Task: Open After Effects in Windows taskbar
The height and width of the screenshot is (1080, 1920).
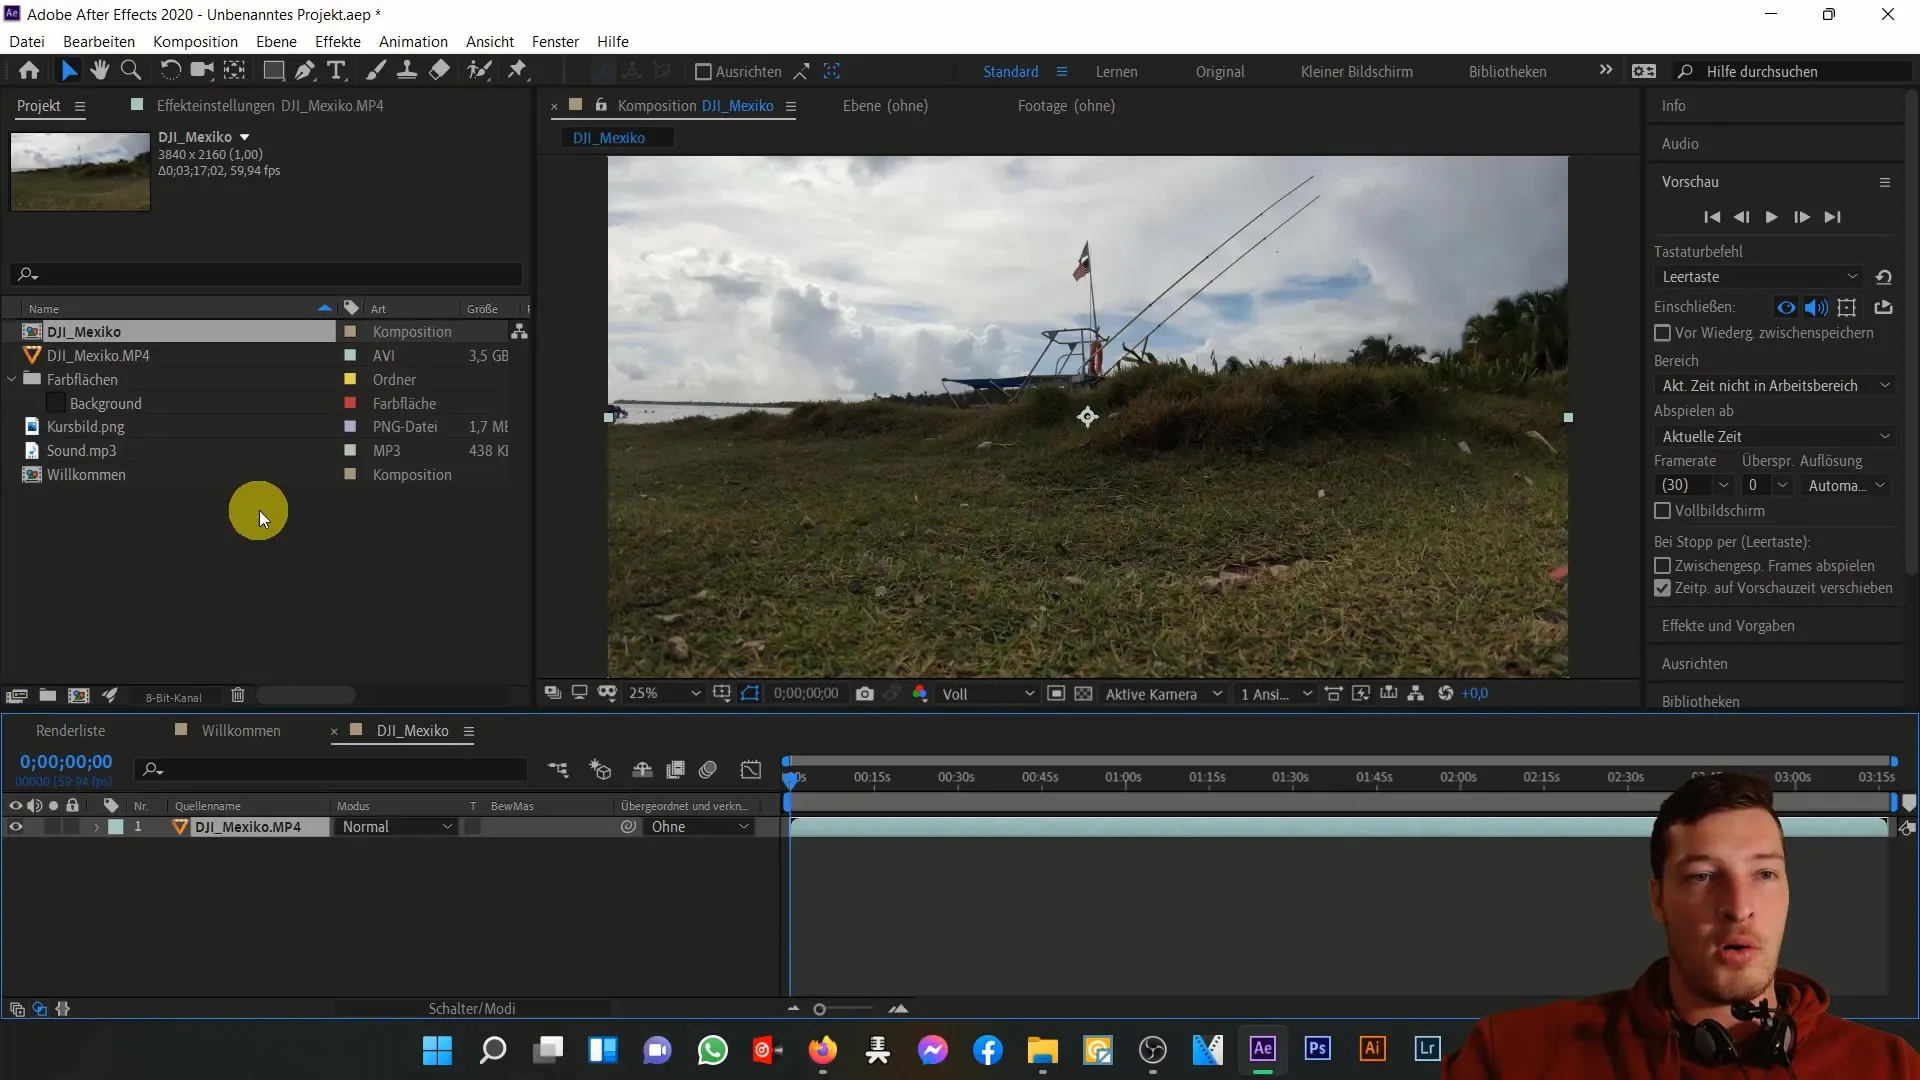Action: coord(1262,1049)
